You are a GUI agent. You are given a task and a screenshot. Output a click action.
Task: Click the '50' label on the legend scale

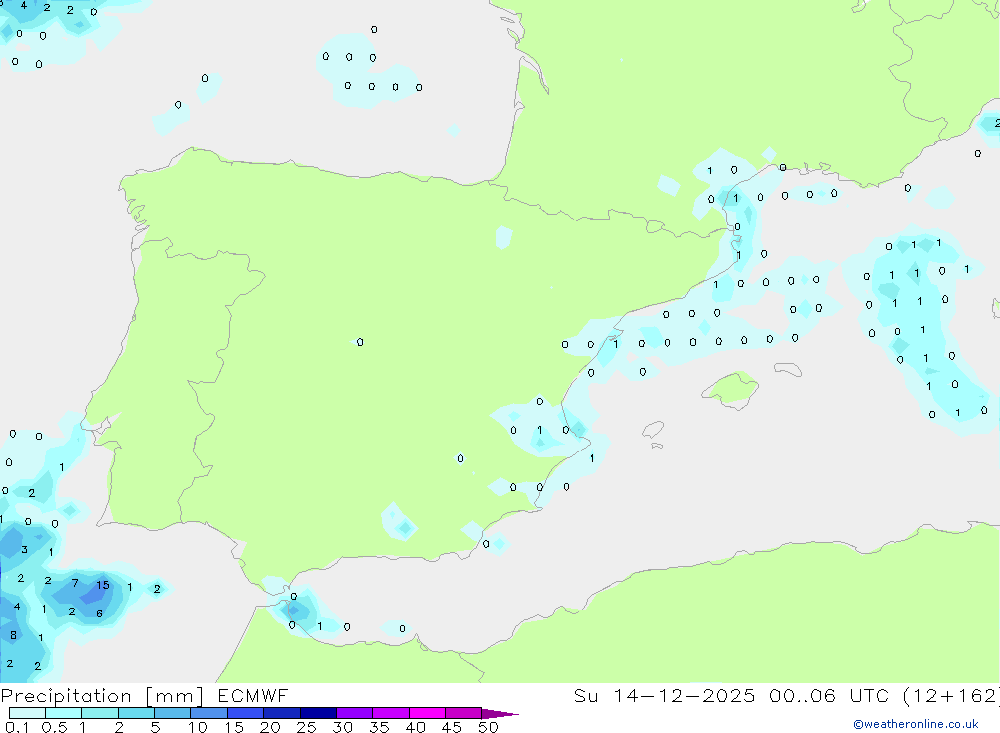click(488, 727)
